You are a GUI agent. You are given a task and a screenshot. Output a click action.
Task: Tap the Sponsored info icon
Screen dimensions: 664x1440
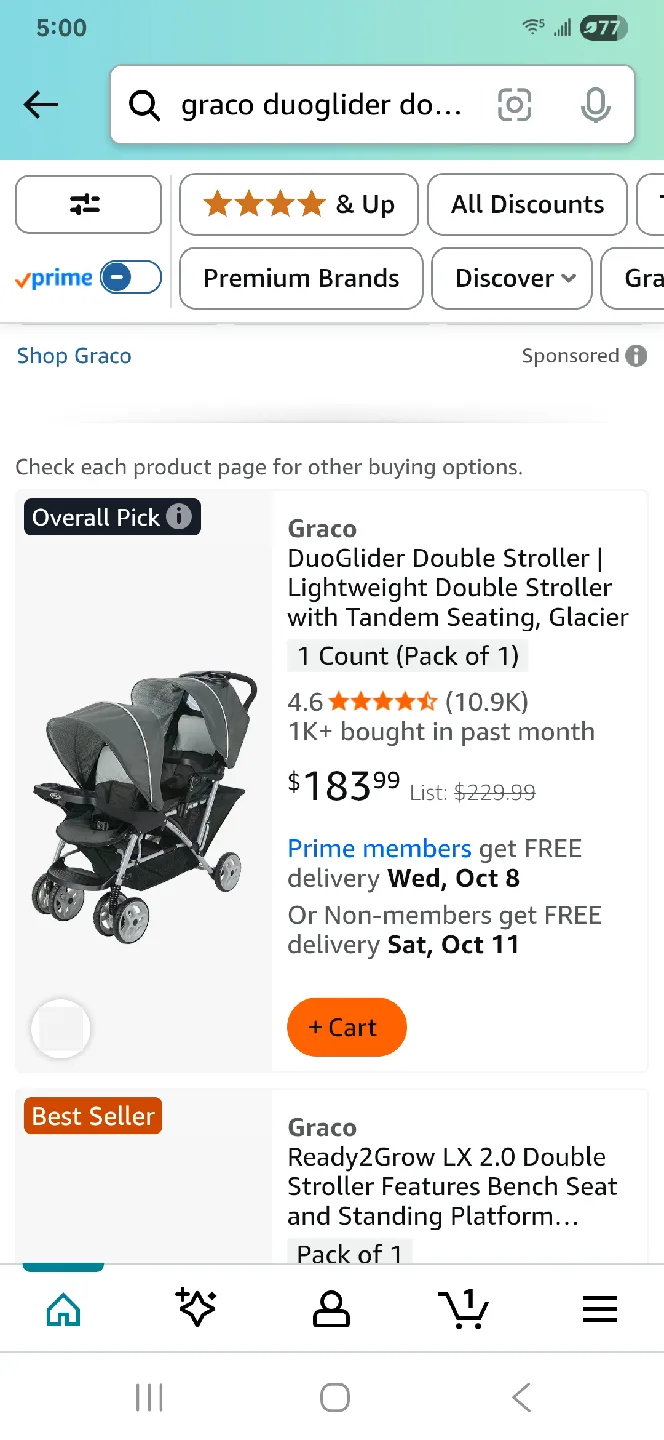(639, 355)
